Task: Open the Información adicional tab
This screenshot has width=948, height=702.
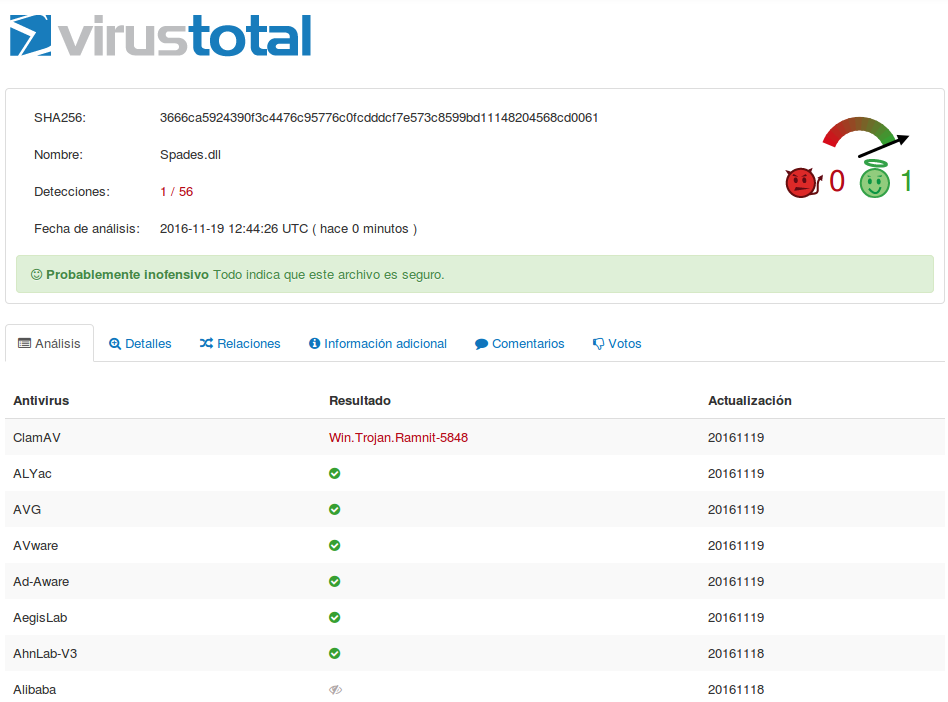Action: (378, 343)
